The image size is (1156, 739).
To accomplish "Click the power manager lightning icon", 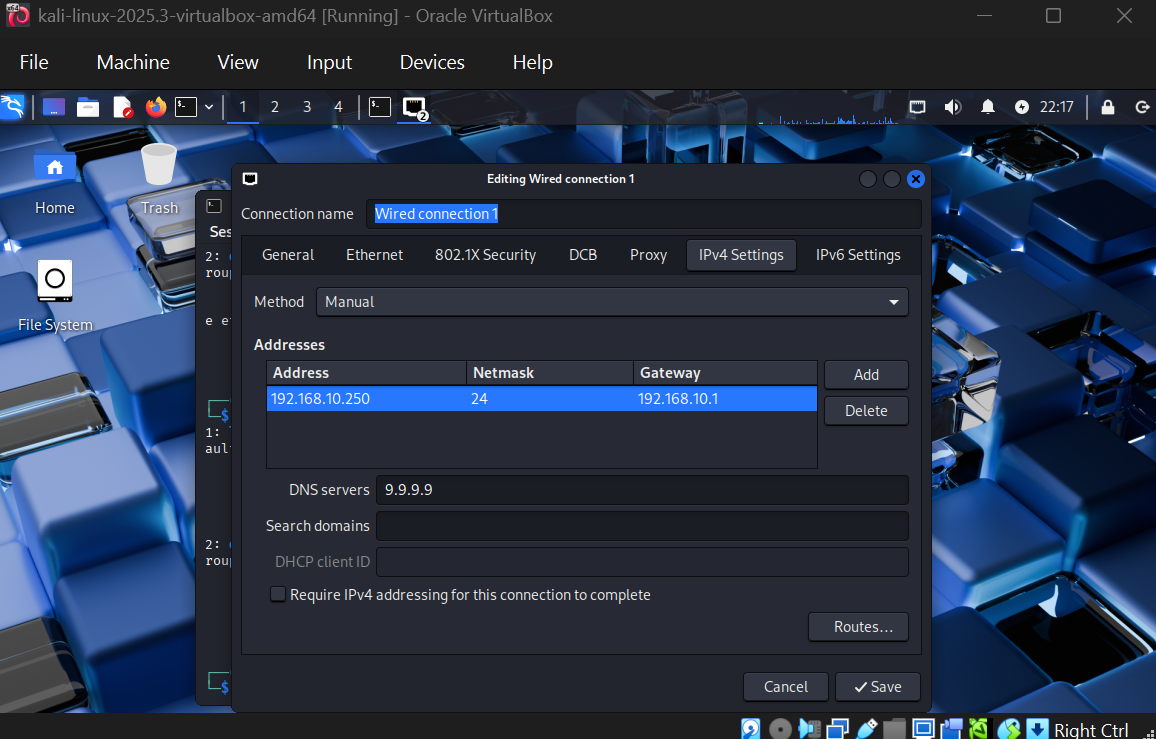I will coord(1021,107).
